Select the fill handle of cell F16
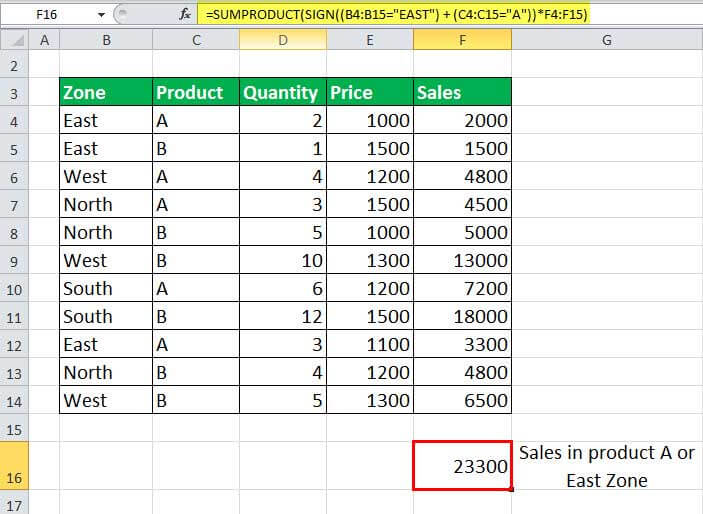Screen dimensions: 703x514 click(x=512, y=489)
